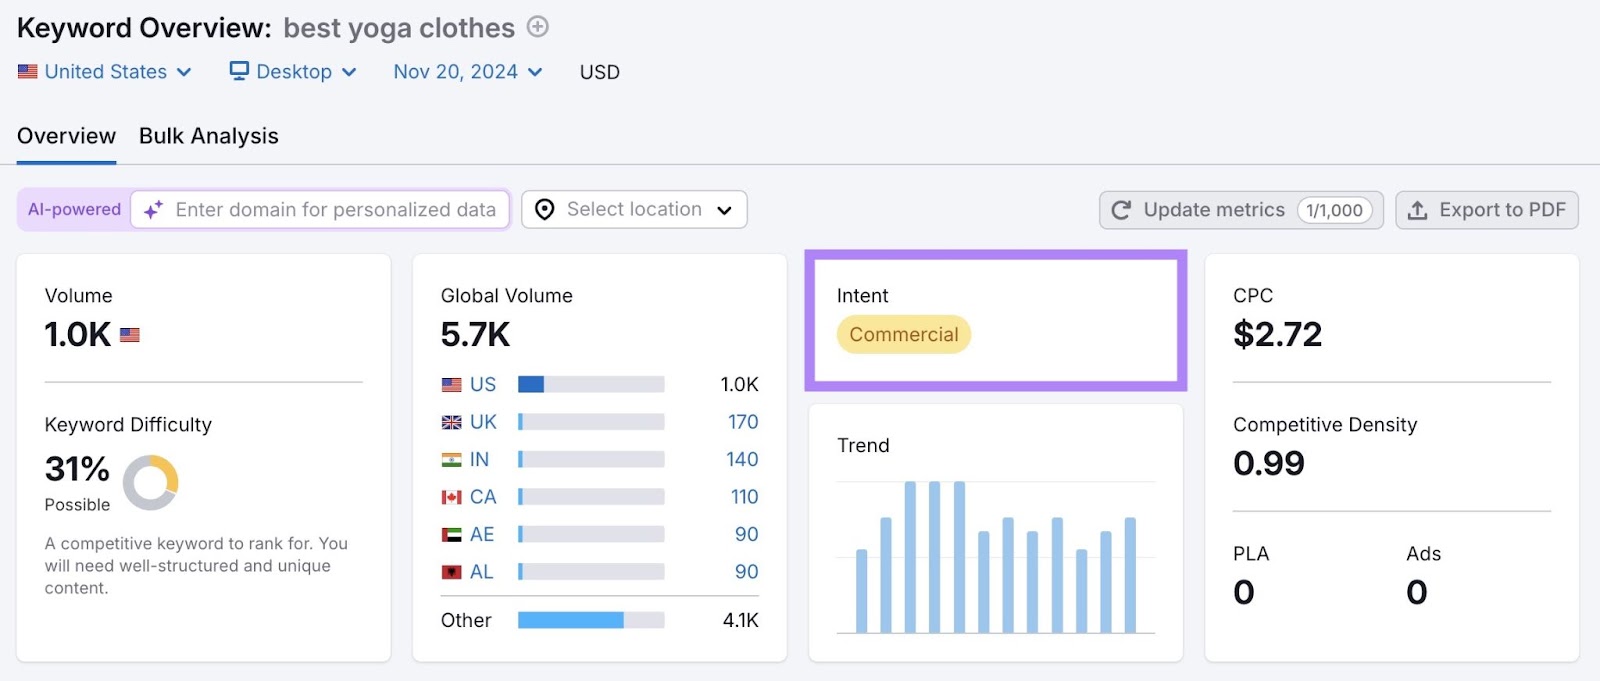This screenshot has height=681, width=1600.
Task: Click the UK country link in Global Volume
Action: tap(483, 422)
